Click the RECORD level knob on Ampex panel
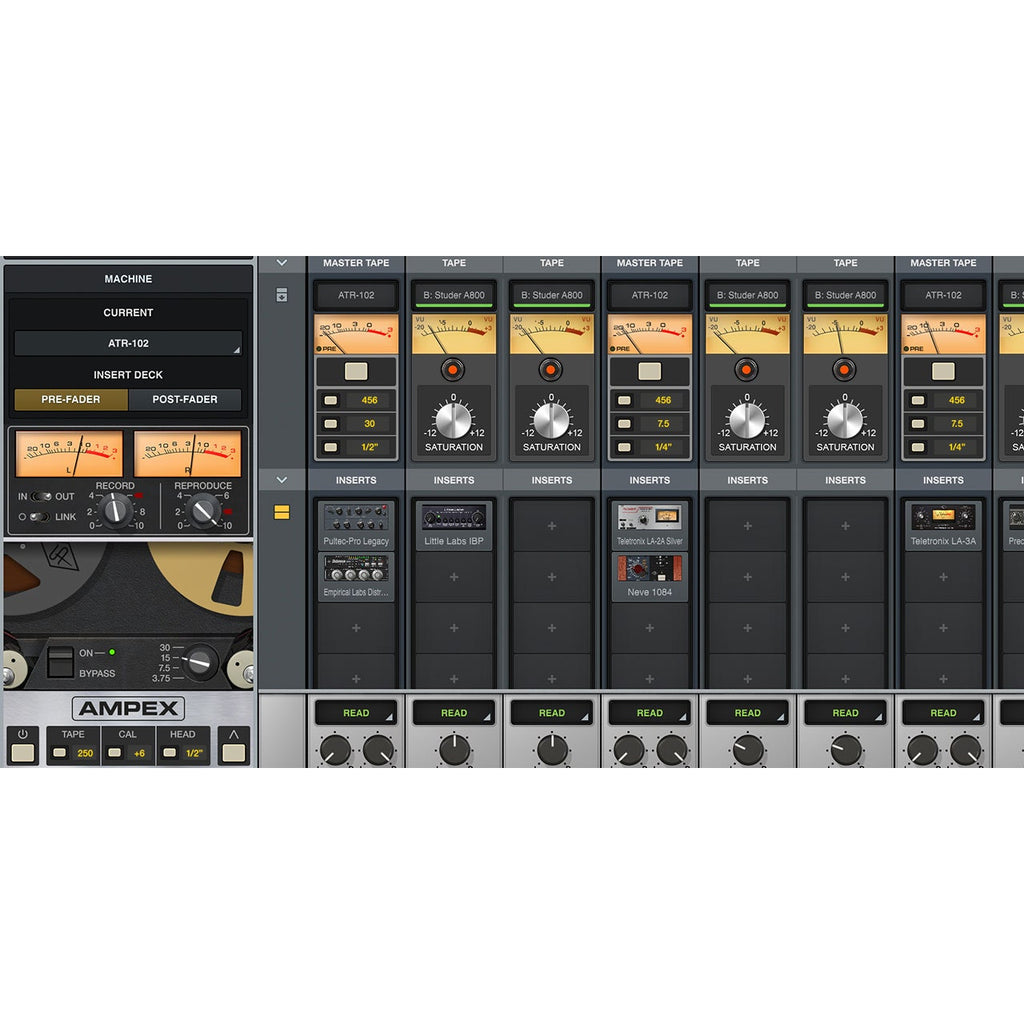Viewport: 1024px width, 1024px height. pyautogui.click(x=116, y=510)
